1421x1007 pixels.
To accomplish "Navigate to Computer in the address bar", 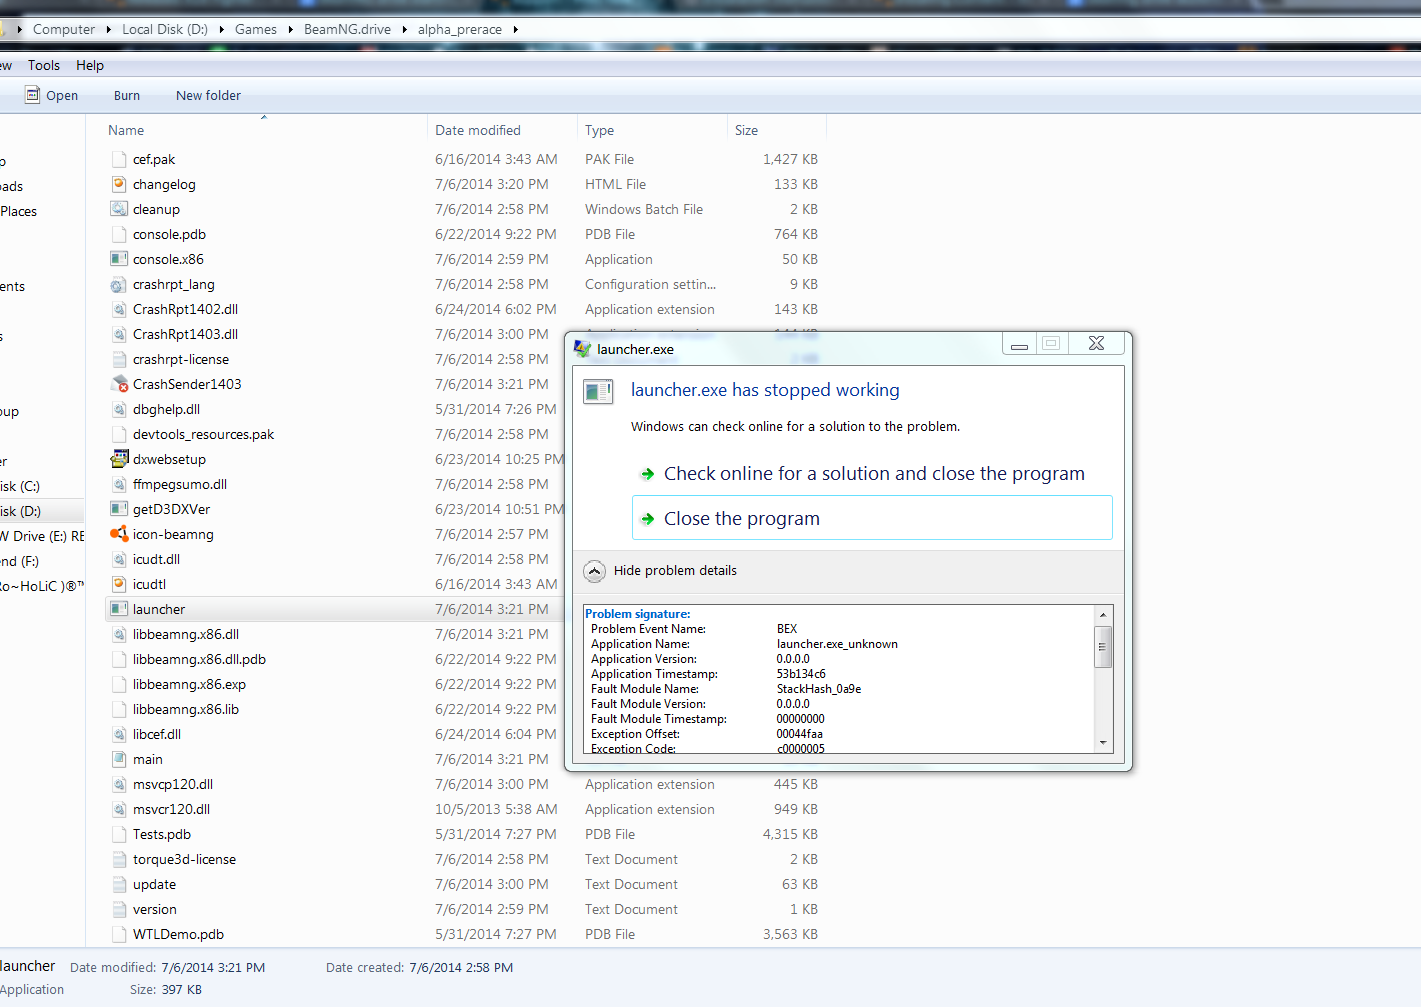I will (64, 29).
